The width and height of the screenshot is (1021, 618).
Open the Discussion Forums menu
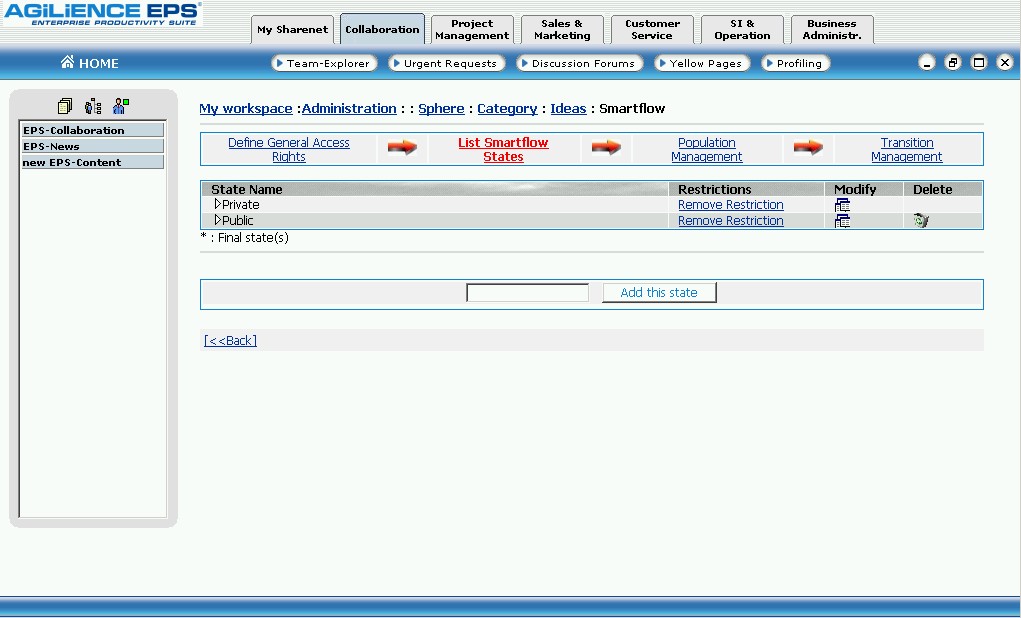pyautogui.click(x=580, y=63)
